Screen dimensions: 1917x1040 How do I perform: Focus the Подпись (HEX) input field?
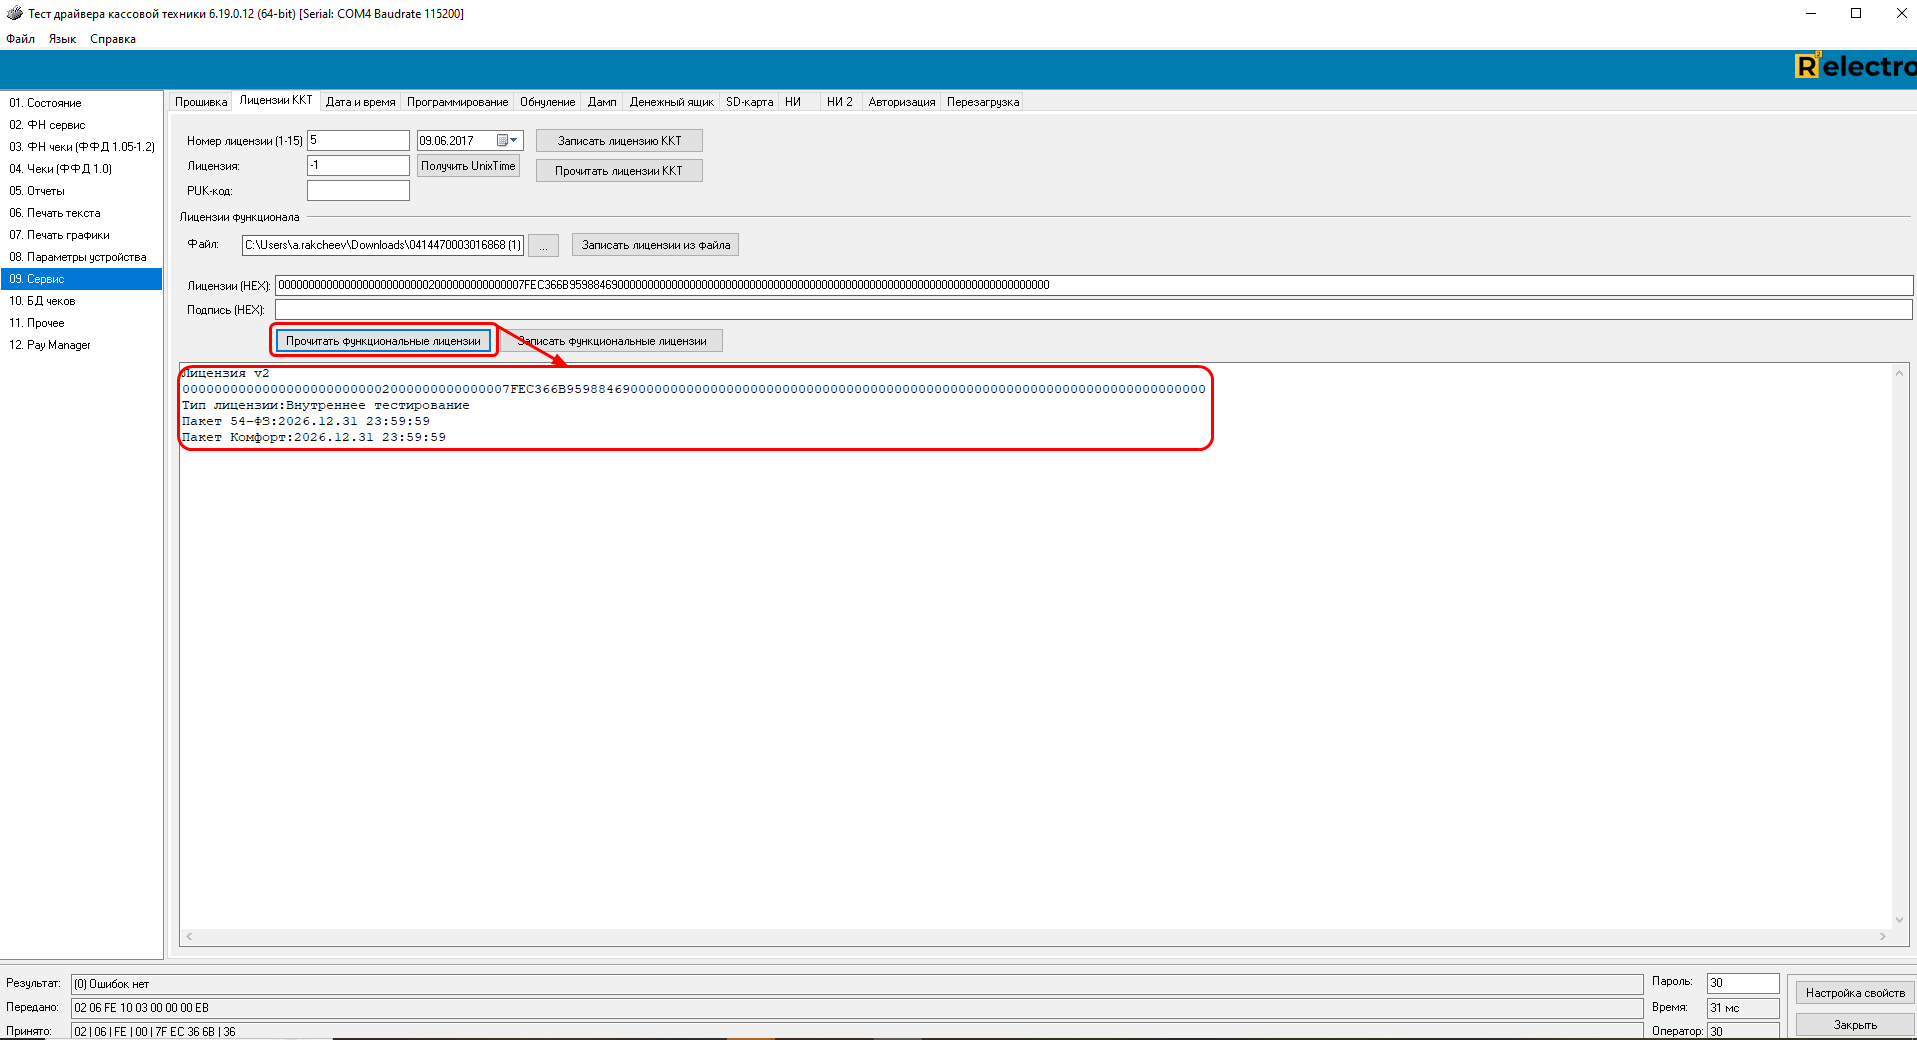tap(1092, 310)
